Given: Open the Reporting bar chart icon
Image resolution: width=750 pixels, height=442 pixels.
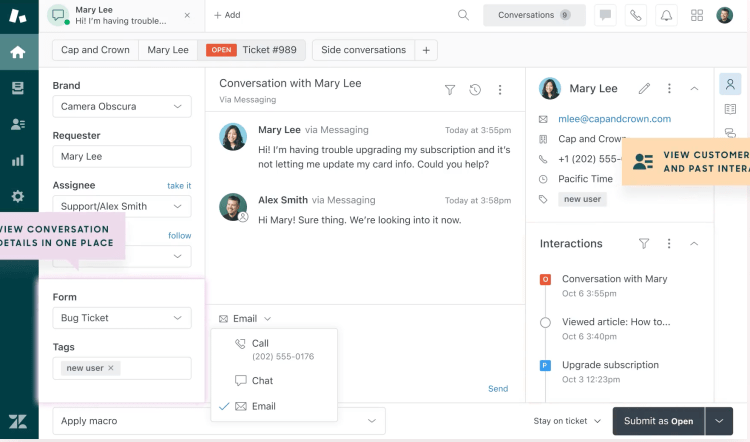Looking at the screenshot, I should (x=17, y=160).
